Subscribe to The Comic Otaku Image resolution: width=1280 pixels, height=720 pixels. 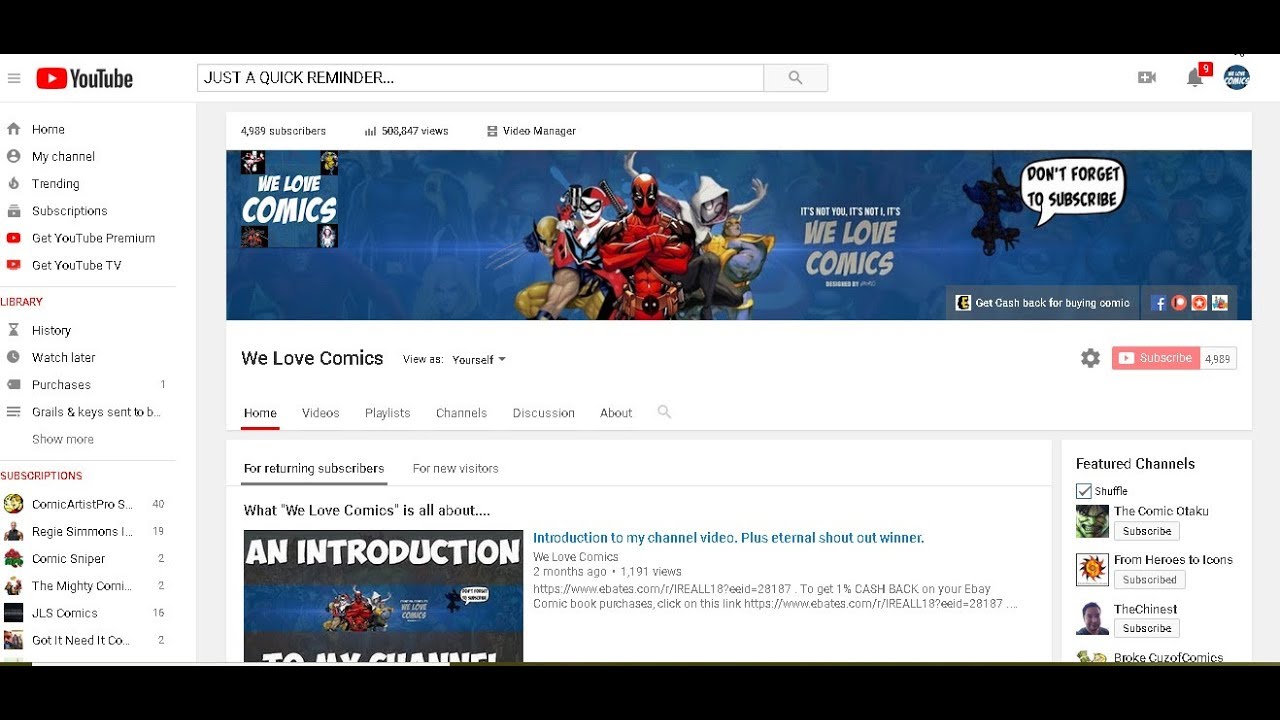pos(1147,531)
